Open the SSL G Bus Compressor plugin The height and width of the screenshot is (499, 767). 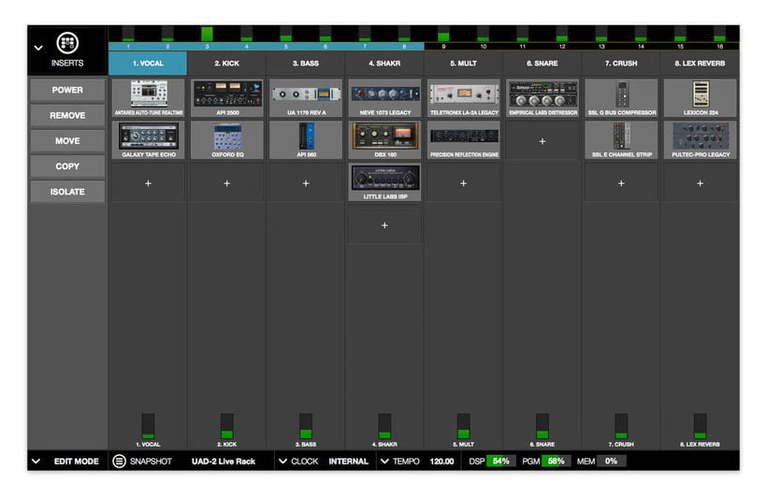621,98
